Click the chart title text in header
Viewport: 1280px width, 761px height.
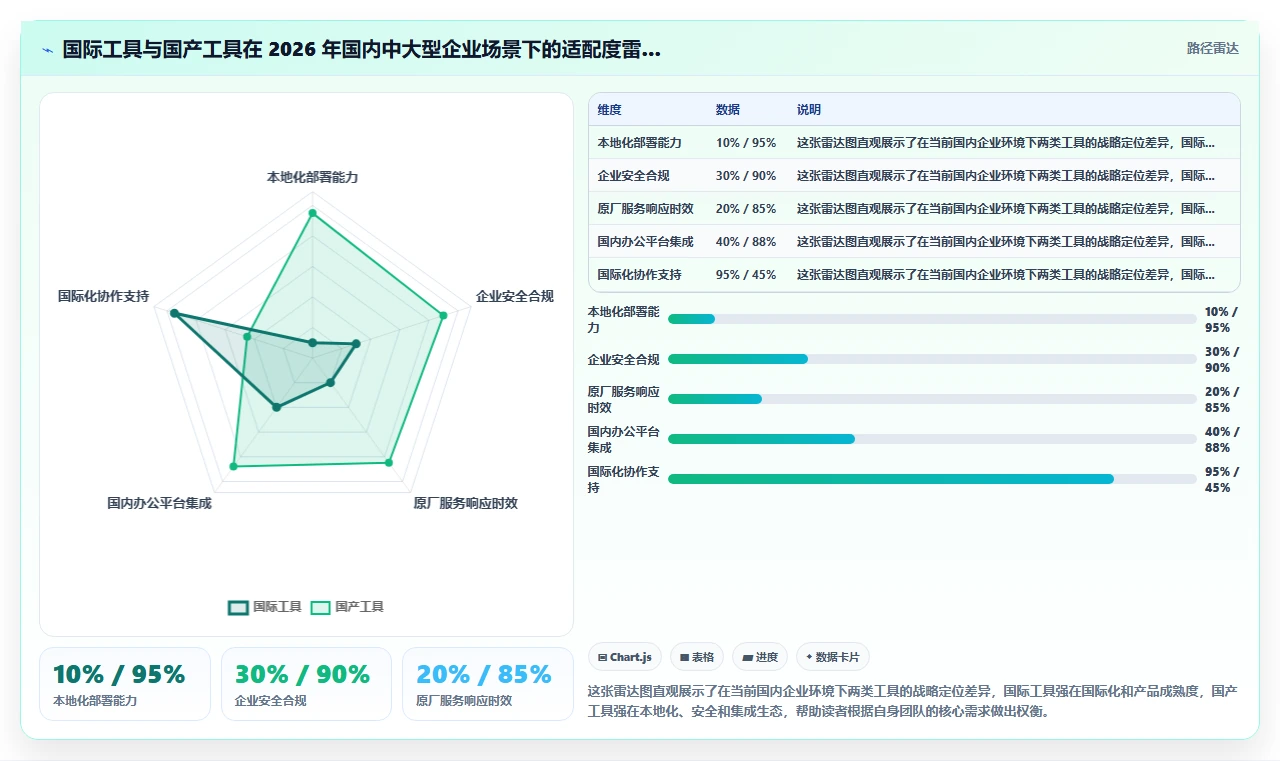tap(362, 50)
